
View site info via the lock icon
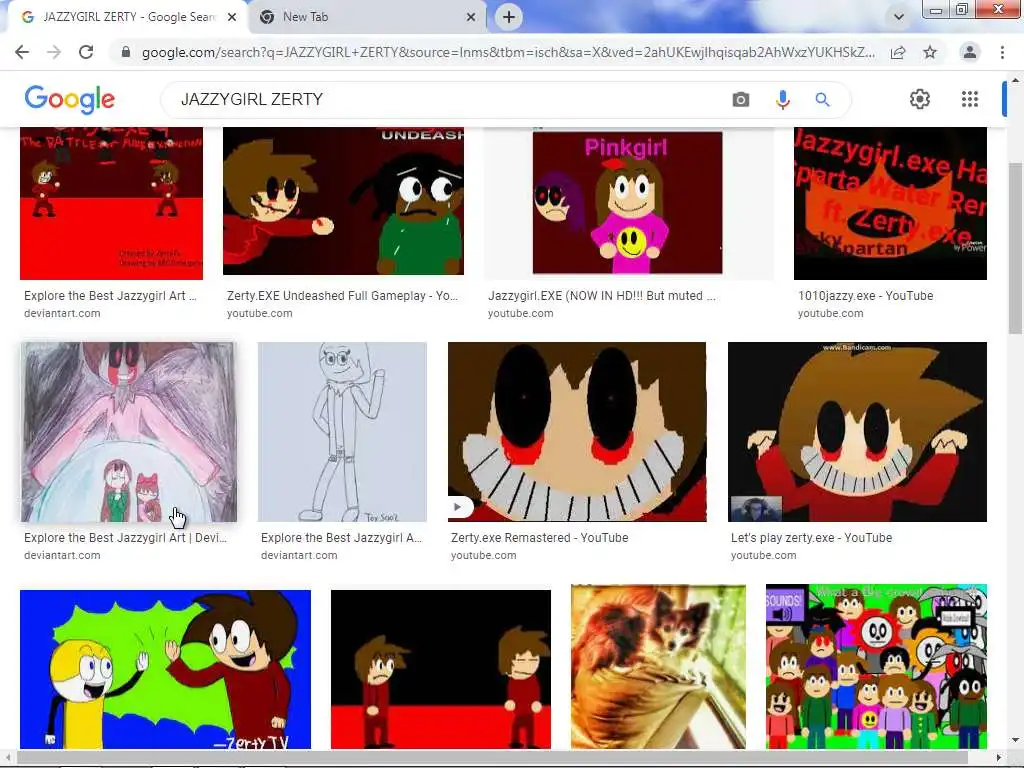tap(126, 52)
